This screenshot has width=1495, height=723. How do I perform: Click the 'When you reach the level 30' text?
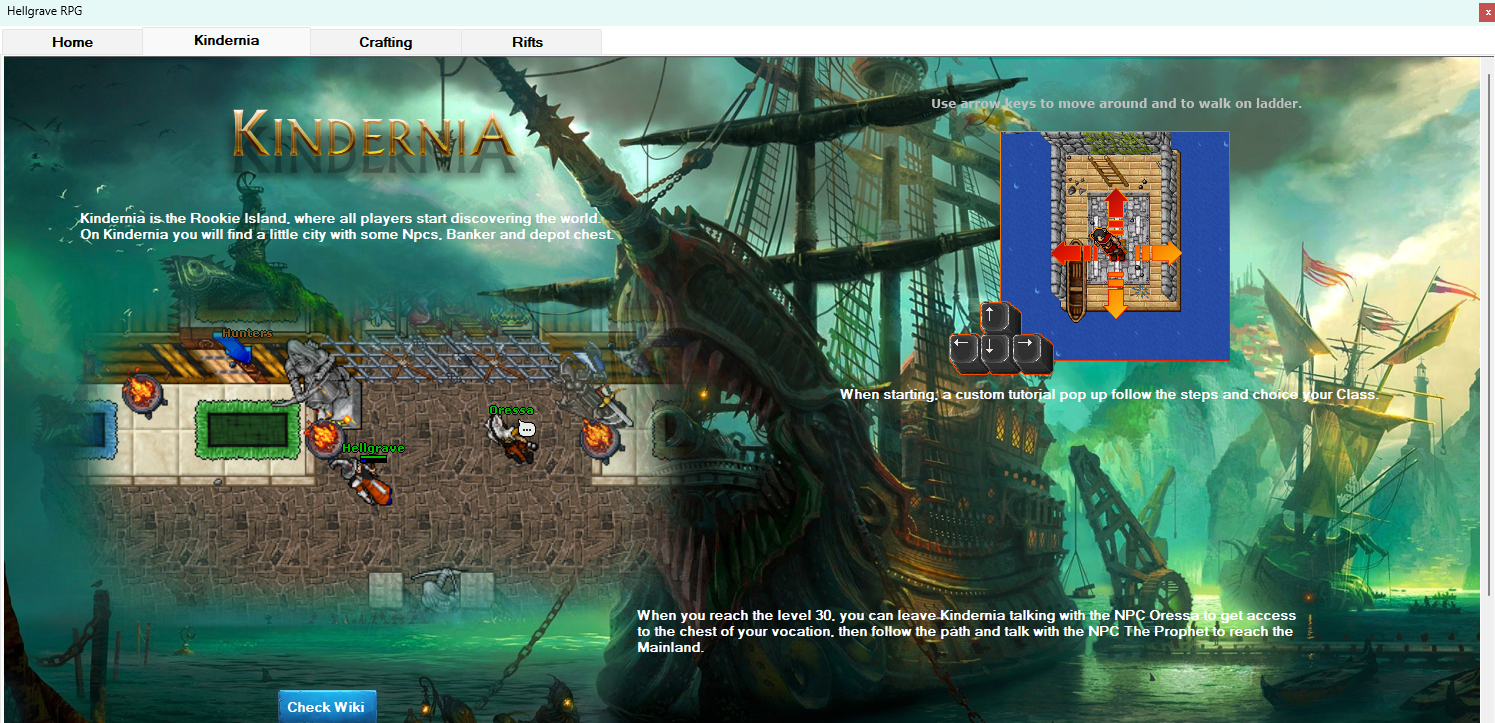966,631
